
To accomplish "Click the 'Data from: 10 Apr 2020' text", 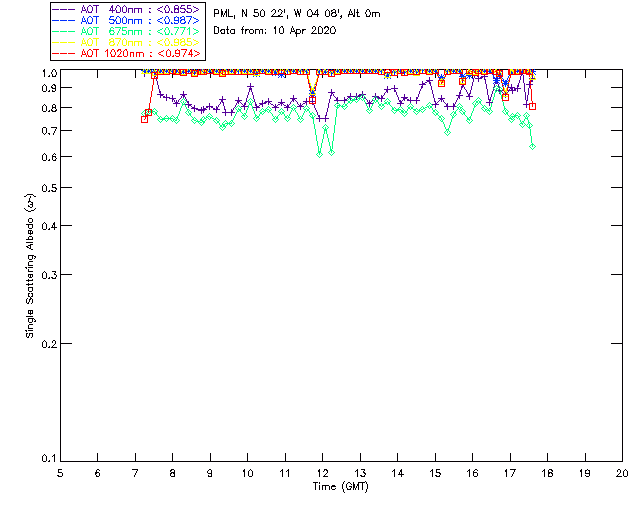I will point(275,31).
